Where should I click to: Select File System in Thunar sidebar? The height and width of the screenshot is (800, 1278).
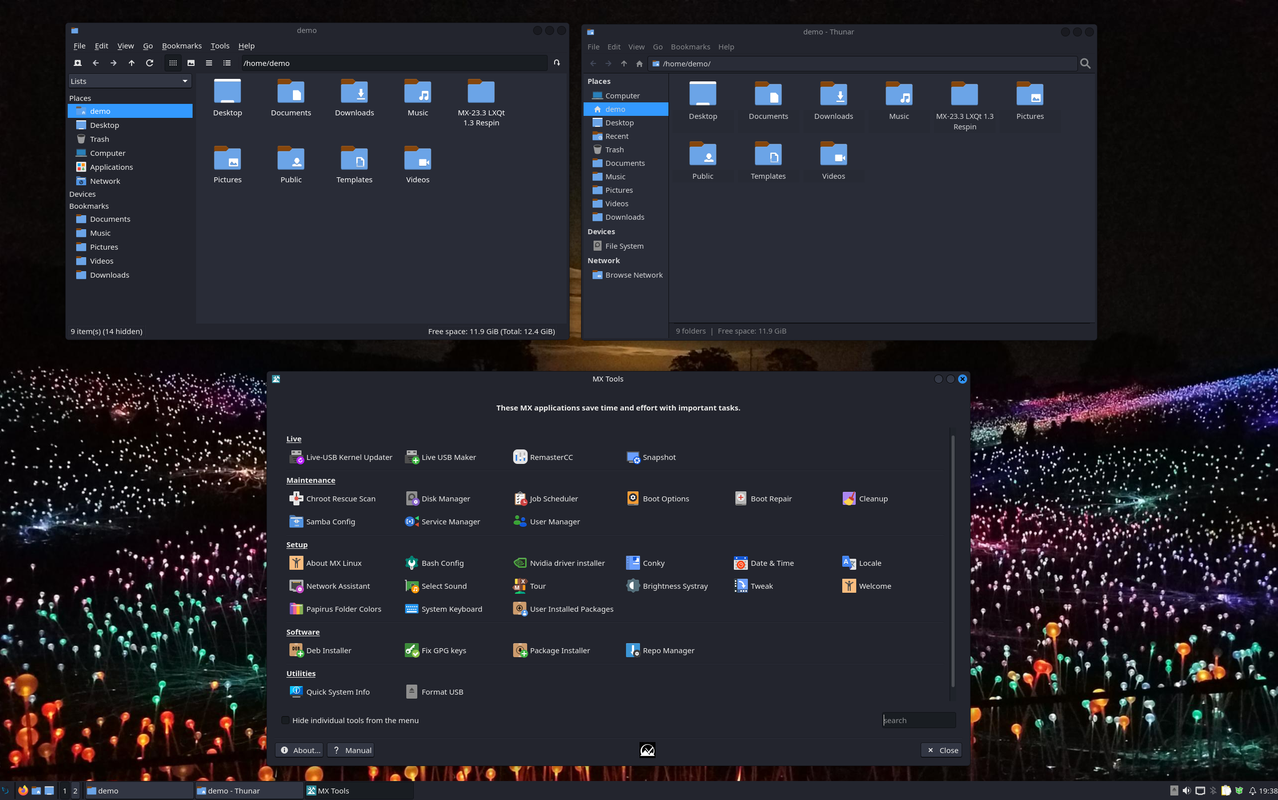pyautogui.click(x=626, y=246)
